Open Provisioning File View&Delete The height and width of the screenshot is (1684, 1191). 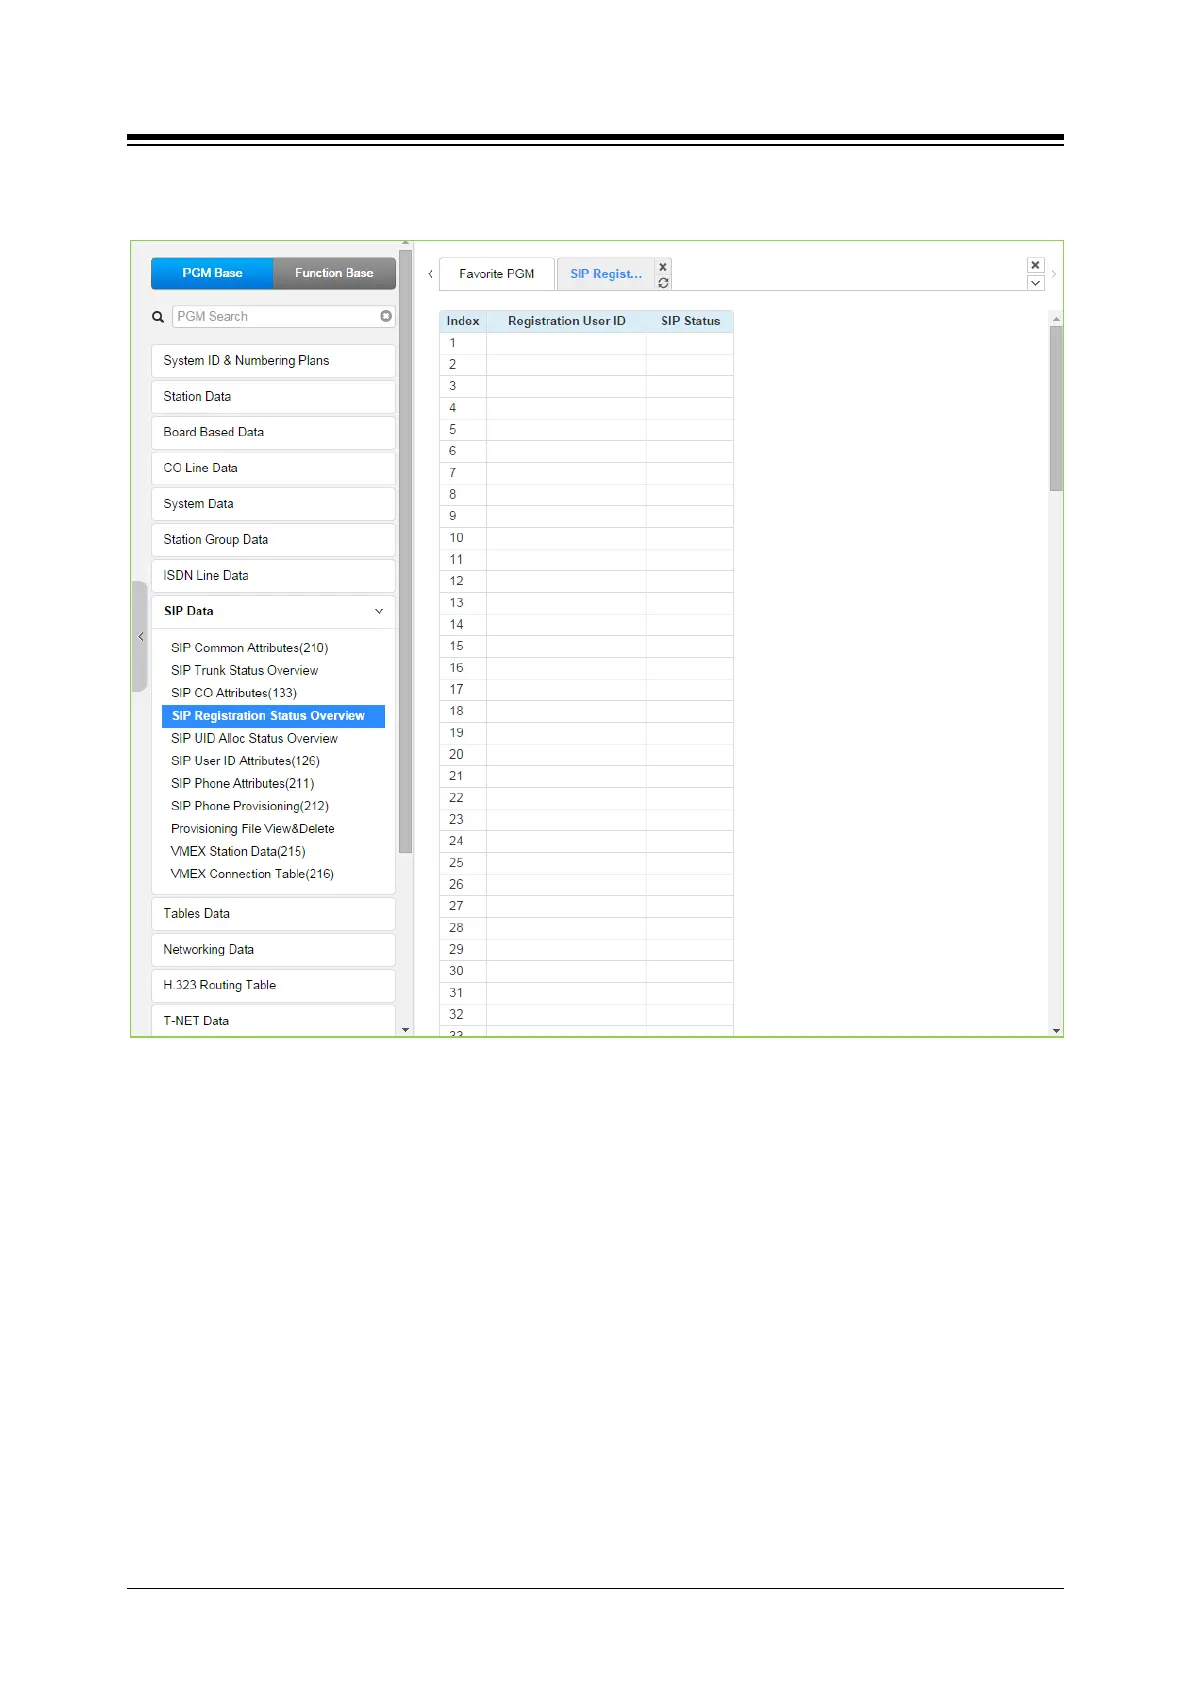[253, 829]
